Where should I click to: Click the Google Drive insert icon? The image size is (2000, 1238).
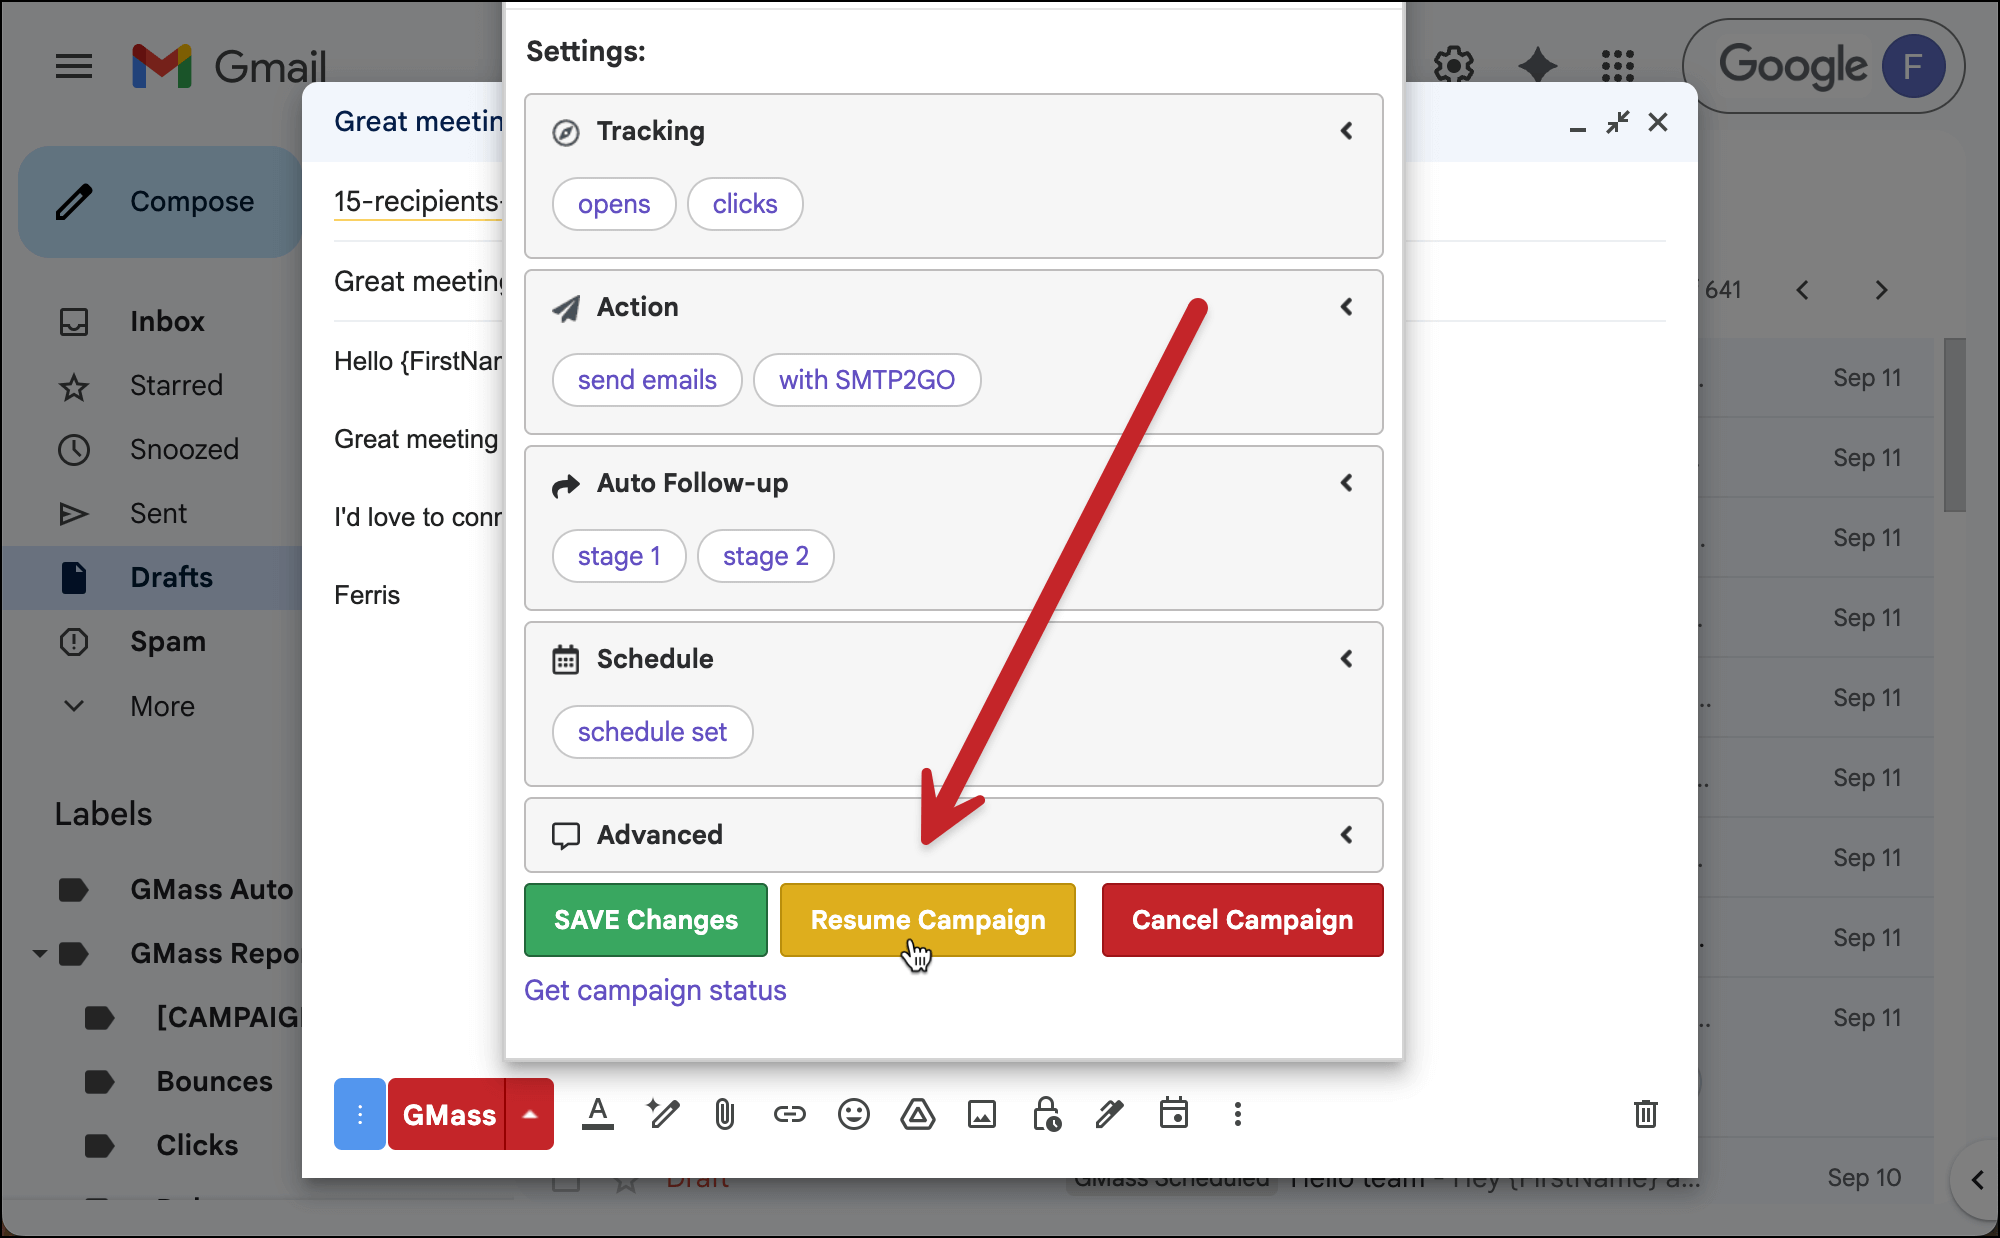pyautogui.click(x=917, y=1114)
